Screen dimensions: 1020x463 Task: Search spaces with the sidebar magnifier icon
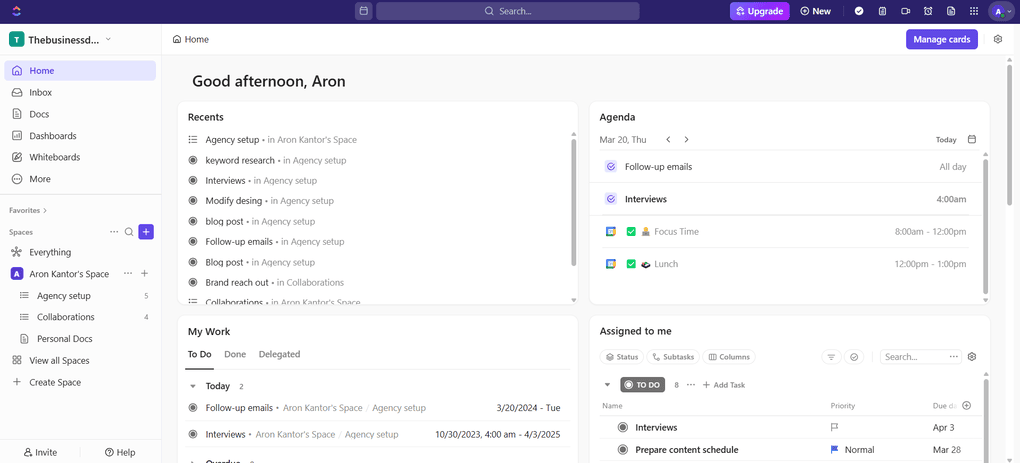click(129, 232)
